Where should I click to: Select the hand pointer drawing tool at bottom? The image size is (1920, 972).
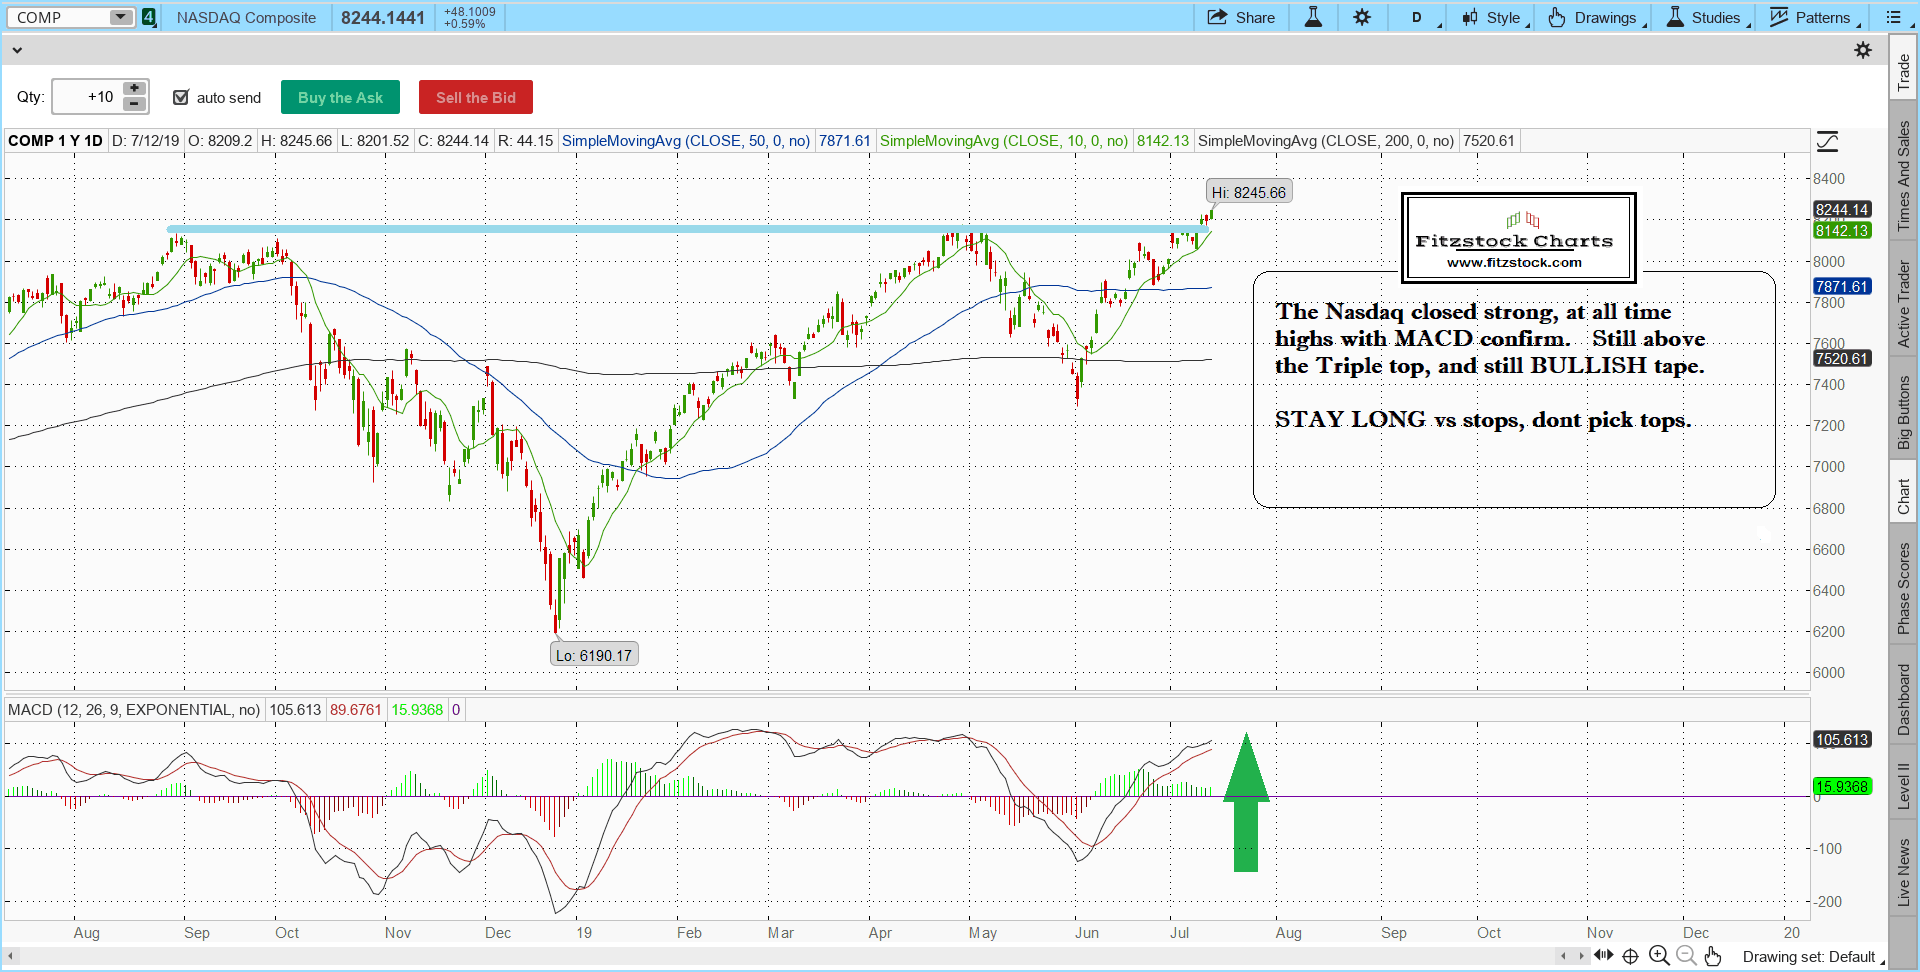1713,956
